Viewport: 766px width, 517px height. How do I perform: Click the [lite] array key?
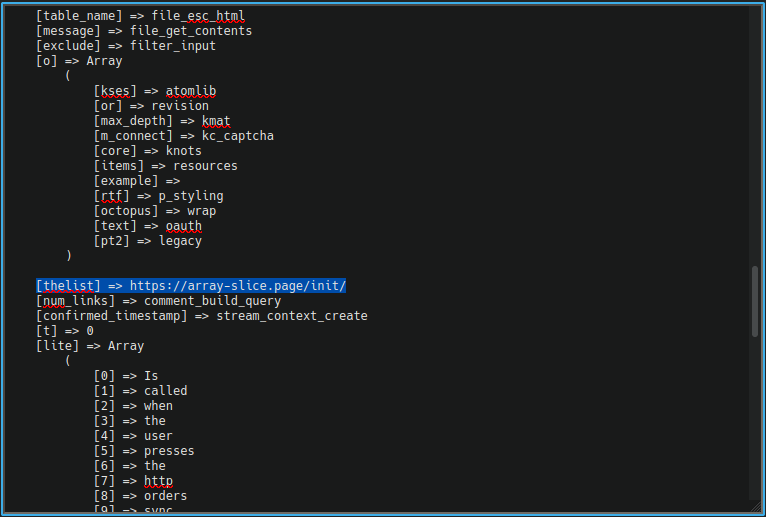click(x=57, y=346)
